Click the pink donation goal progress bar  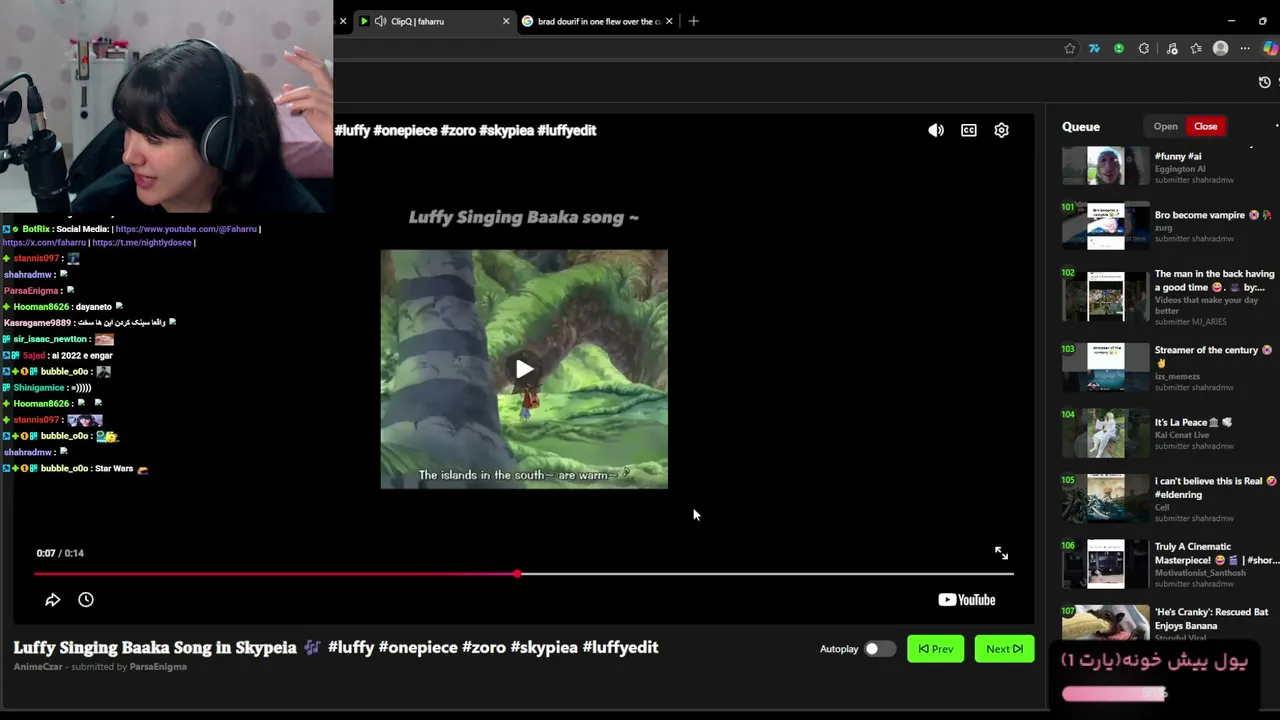[1114, 693]
